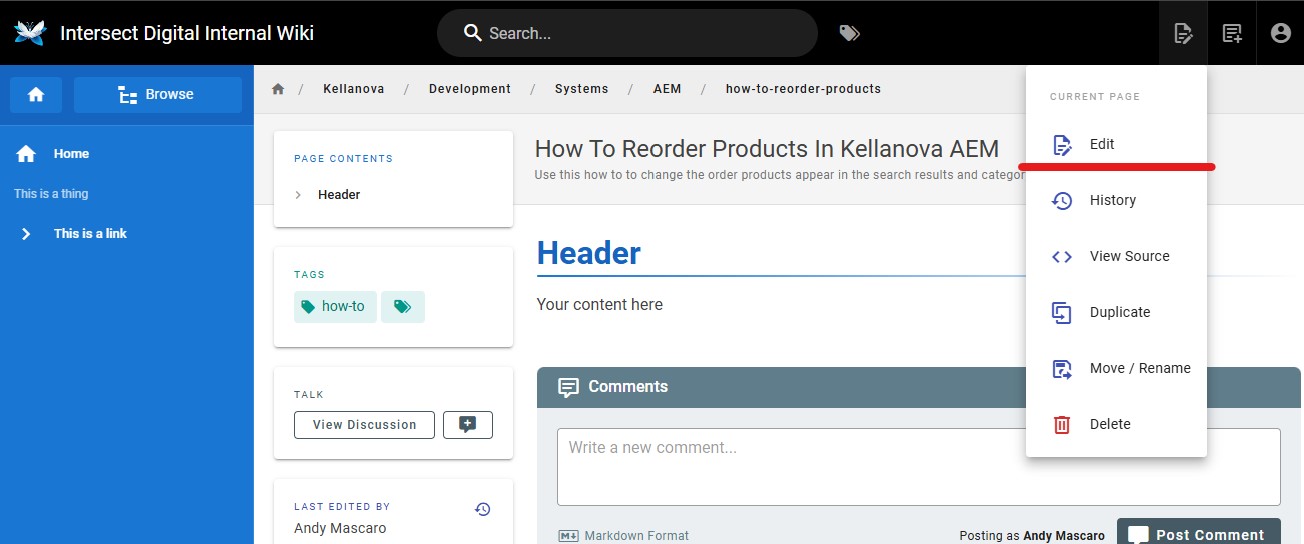
Task: Click the breadcrumb home icon
Action: 278,89
